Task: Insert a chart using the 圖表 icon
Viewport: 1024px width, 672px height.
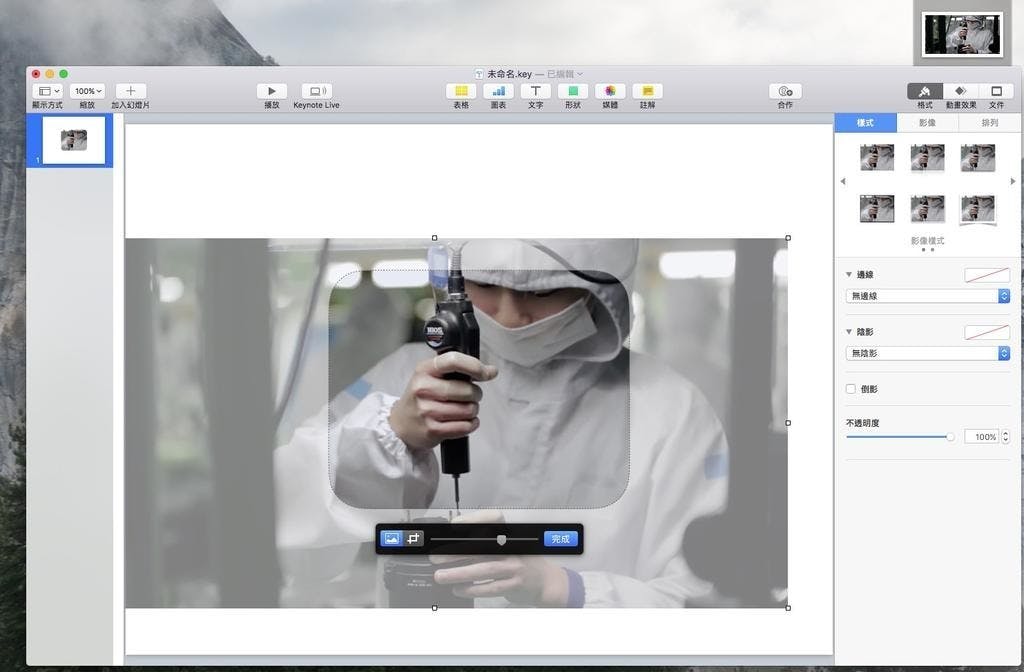Action: pyautogui.click(x=498, y=91)
